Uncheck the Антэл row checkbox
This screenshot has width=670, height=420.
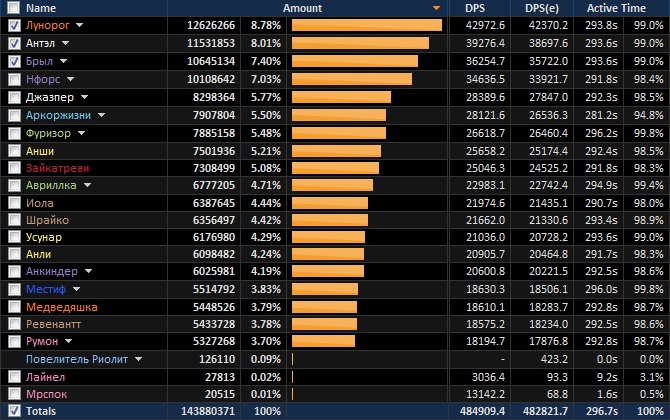point(14,43)
